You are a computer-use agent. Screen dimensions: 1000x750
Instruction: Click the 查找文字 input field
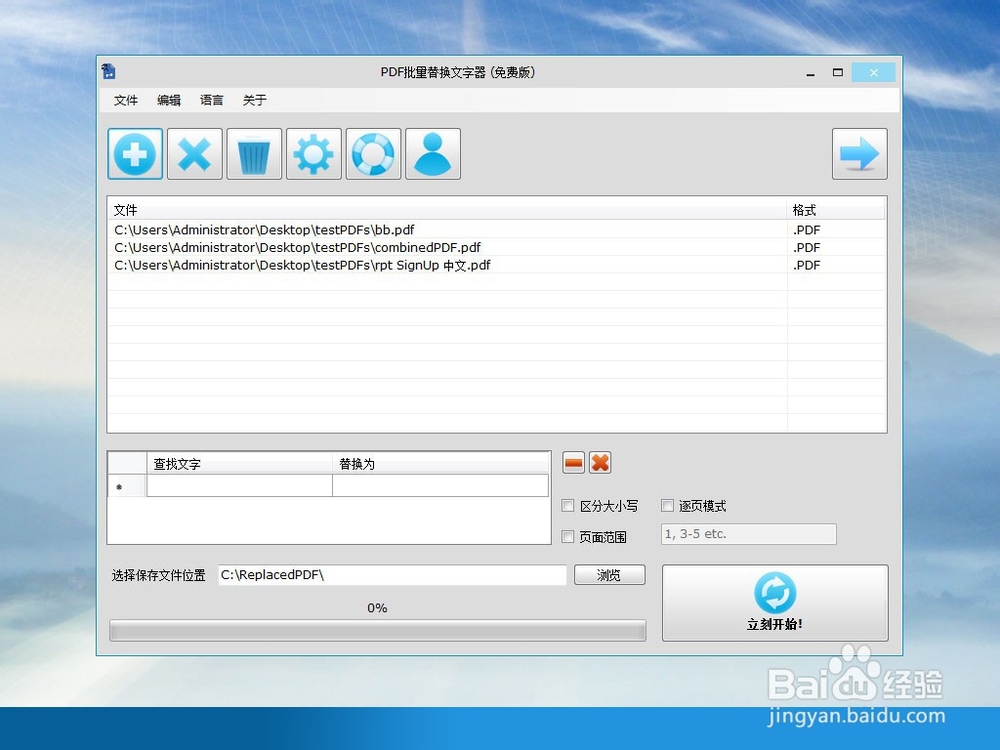238,485
